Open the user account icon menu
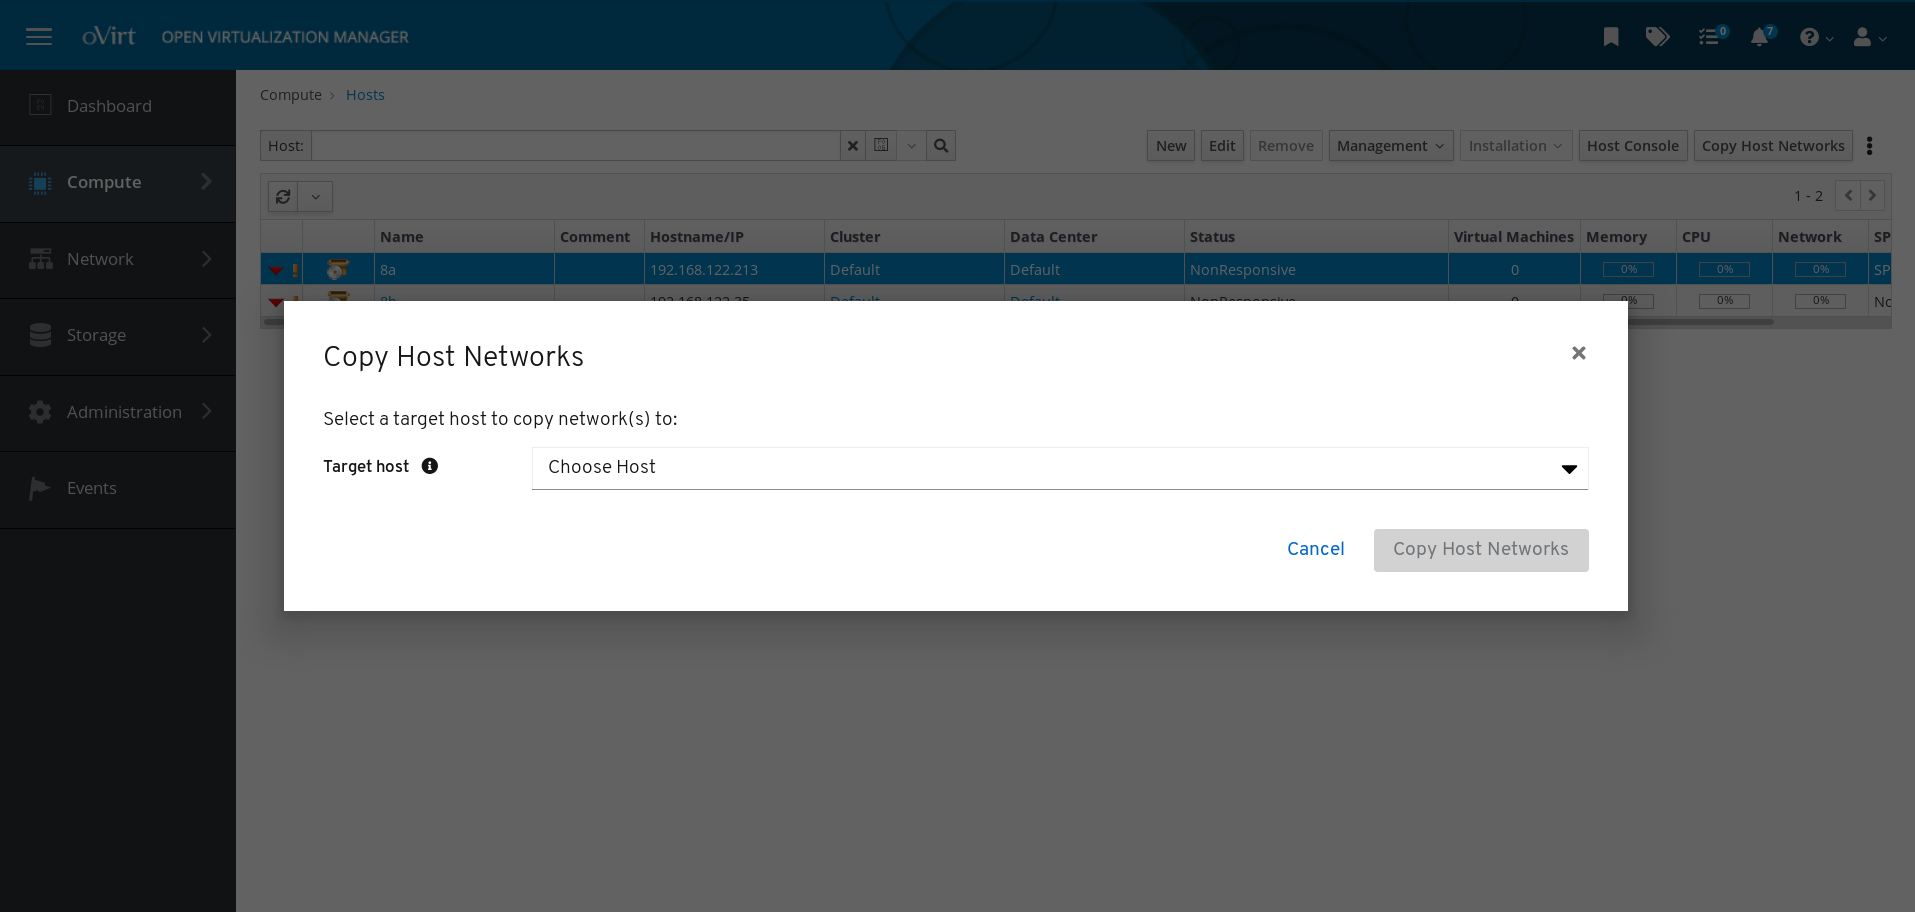1915x912 pixels. point(1865,36)
